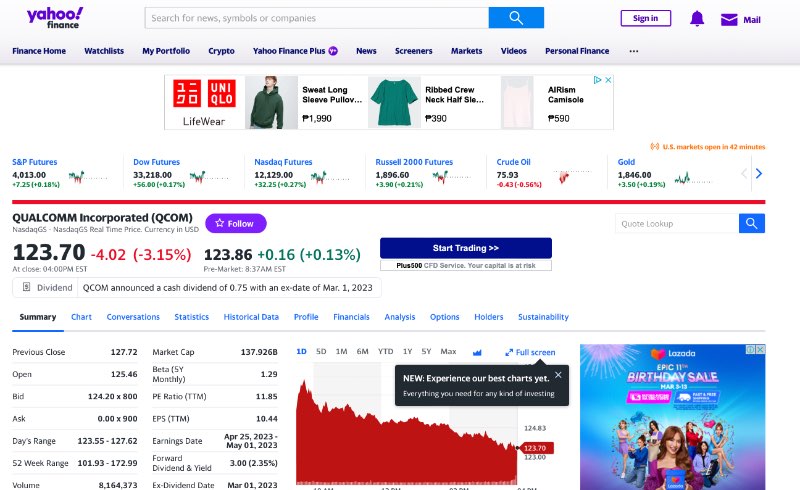Select the 1Y chart range

(x=407, y=352)
